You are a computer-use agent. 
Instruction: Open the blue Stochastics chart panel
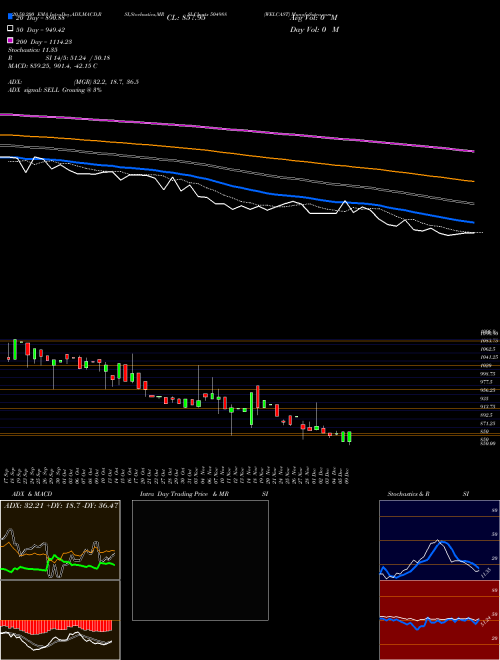pos(439,540)
